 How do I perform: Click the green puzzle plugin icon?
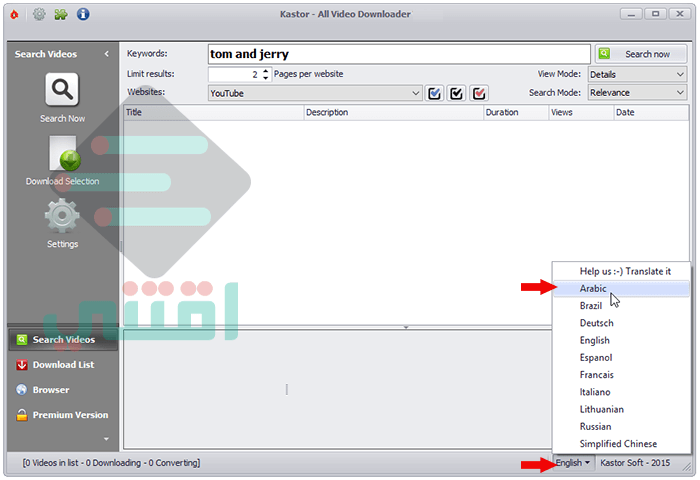pyautogui.click(x=61, y=14)
